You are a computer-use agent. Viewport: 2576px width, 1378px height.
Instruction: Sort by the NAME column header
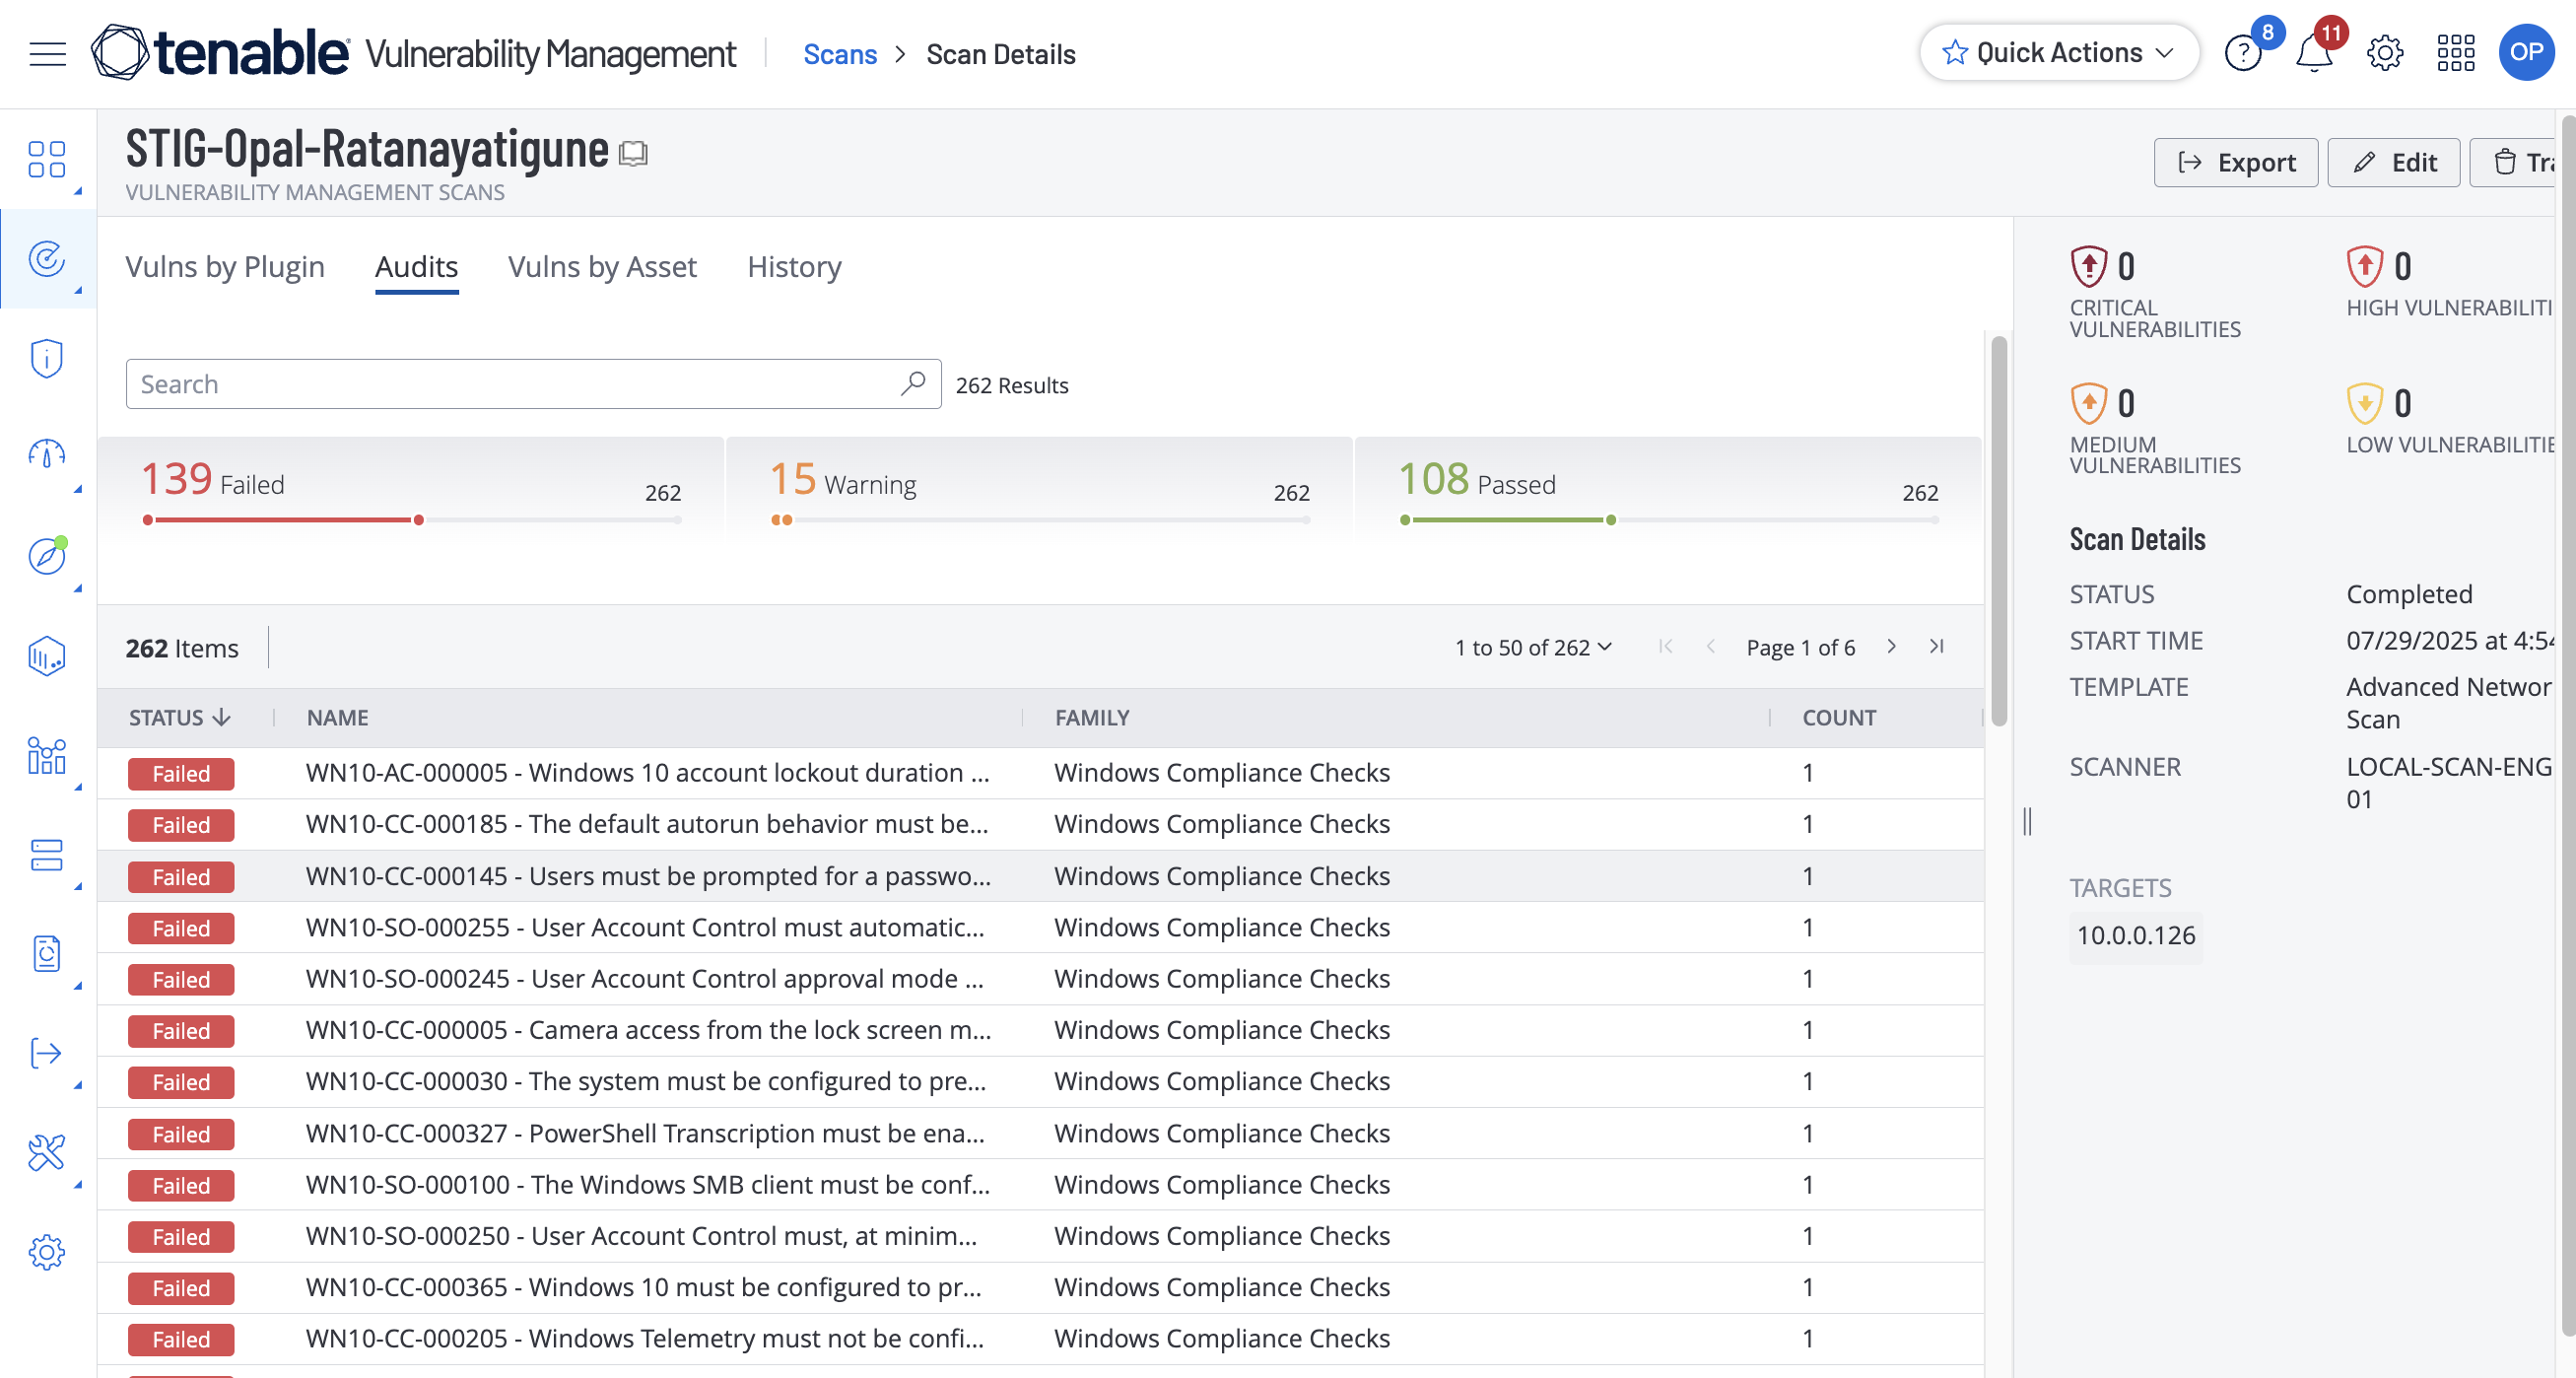337,718
